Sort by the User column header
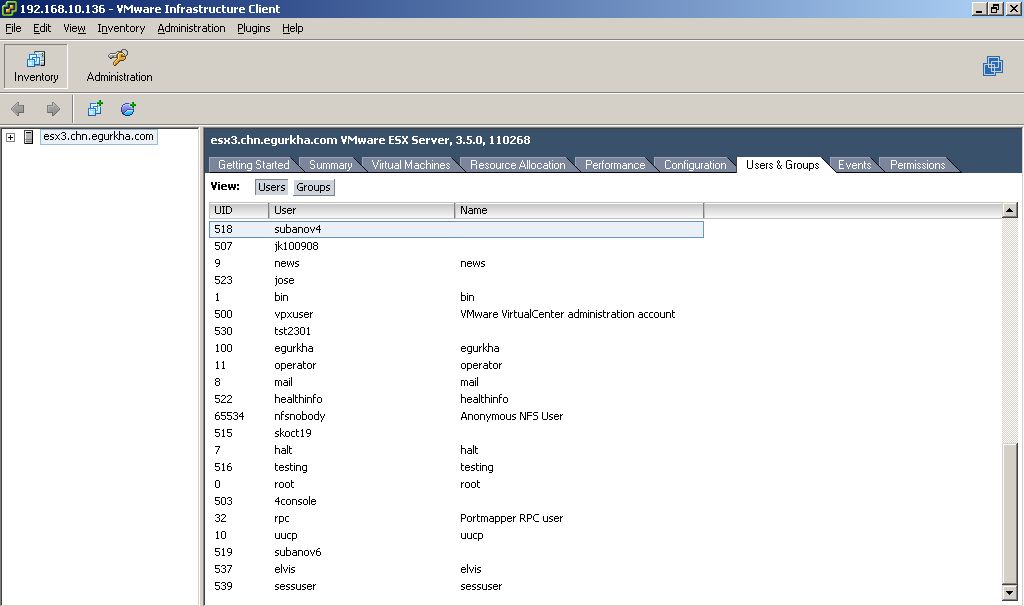The image size is (1024, 606). 362,210
